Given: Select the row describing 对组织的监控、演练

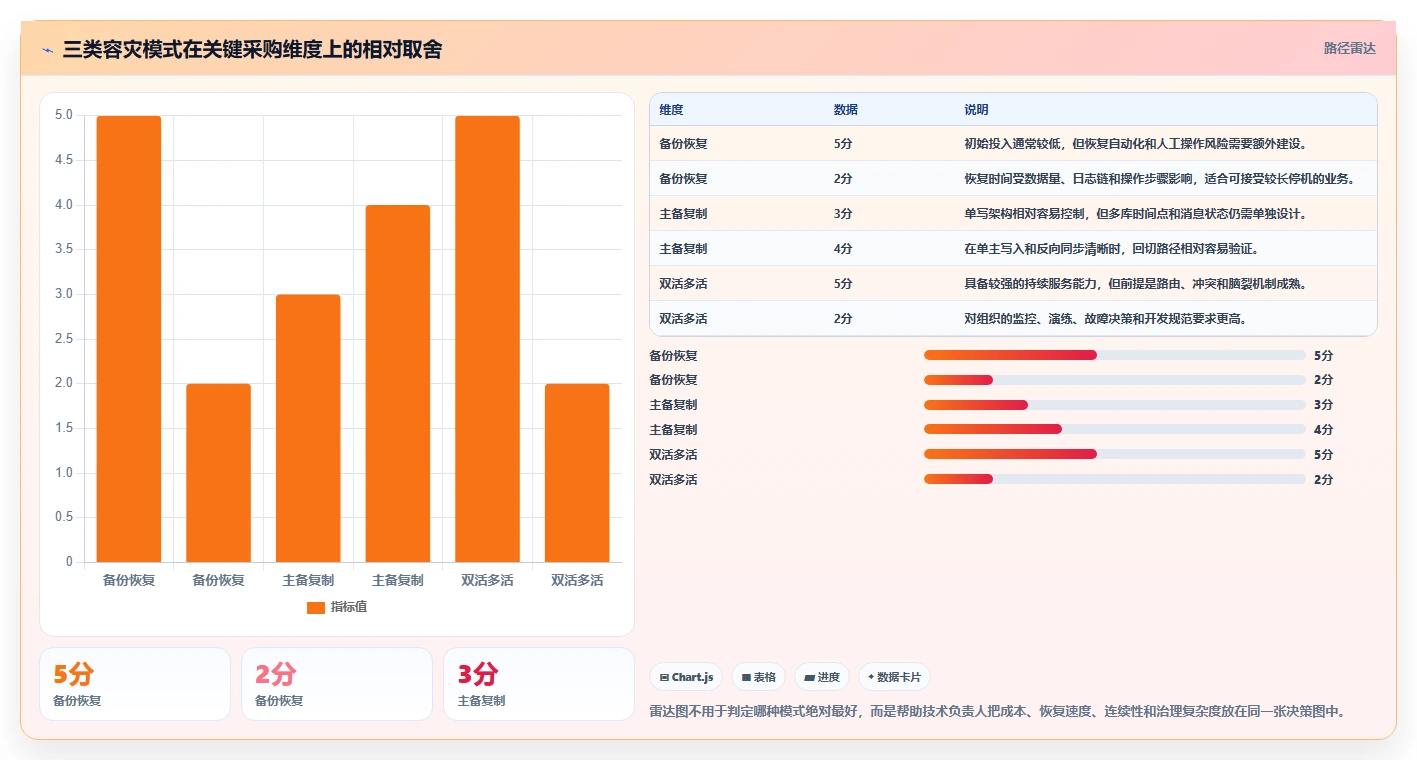Looking at the screenshot, I should point(1013,319).
